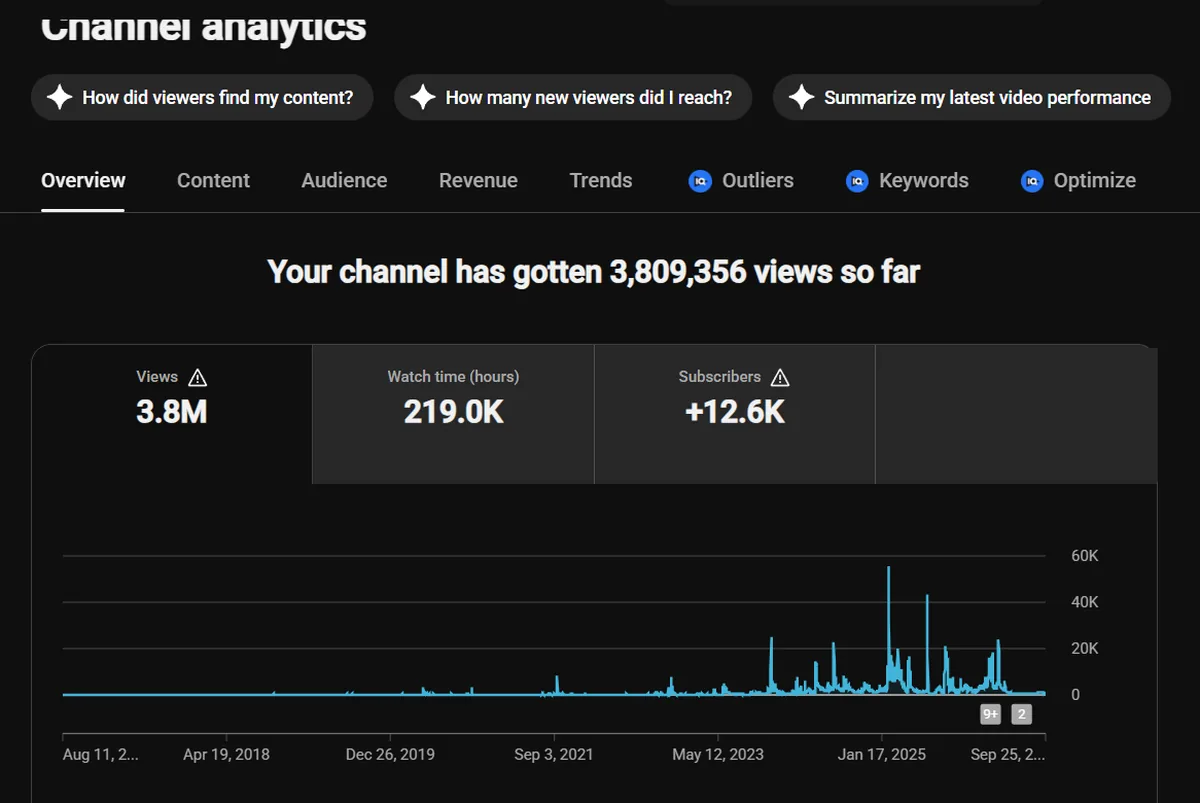Select the Views 3.8M metric card

tap(172, 414)
